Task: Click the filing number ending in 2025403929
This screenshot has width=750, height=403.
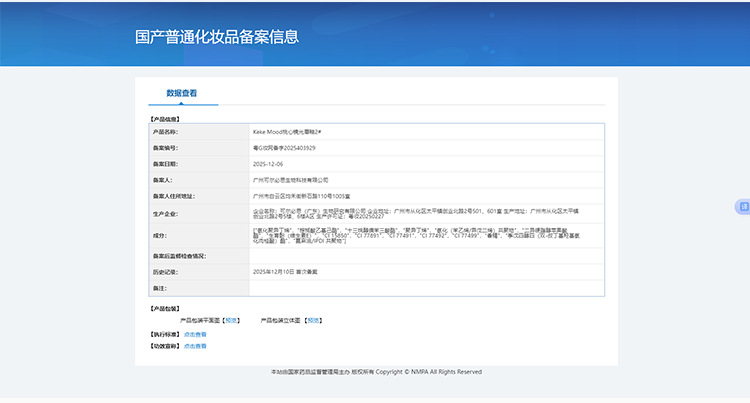Action: click(x=284, y=148)
